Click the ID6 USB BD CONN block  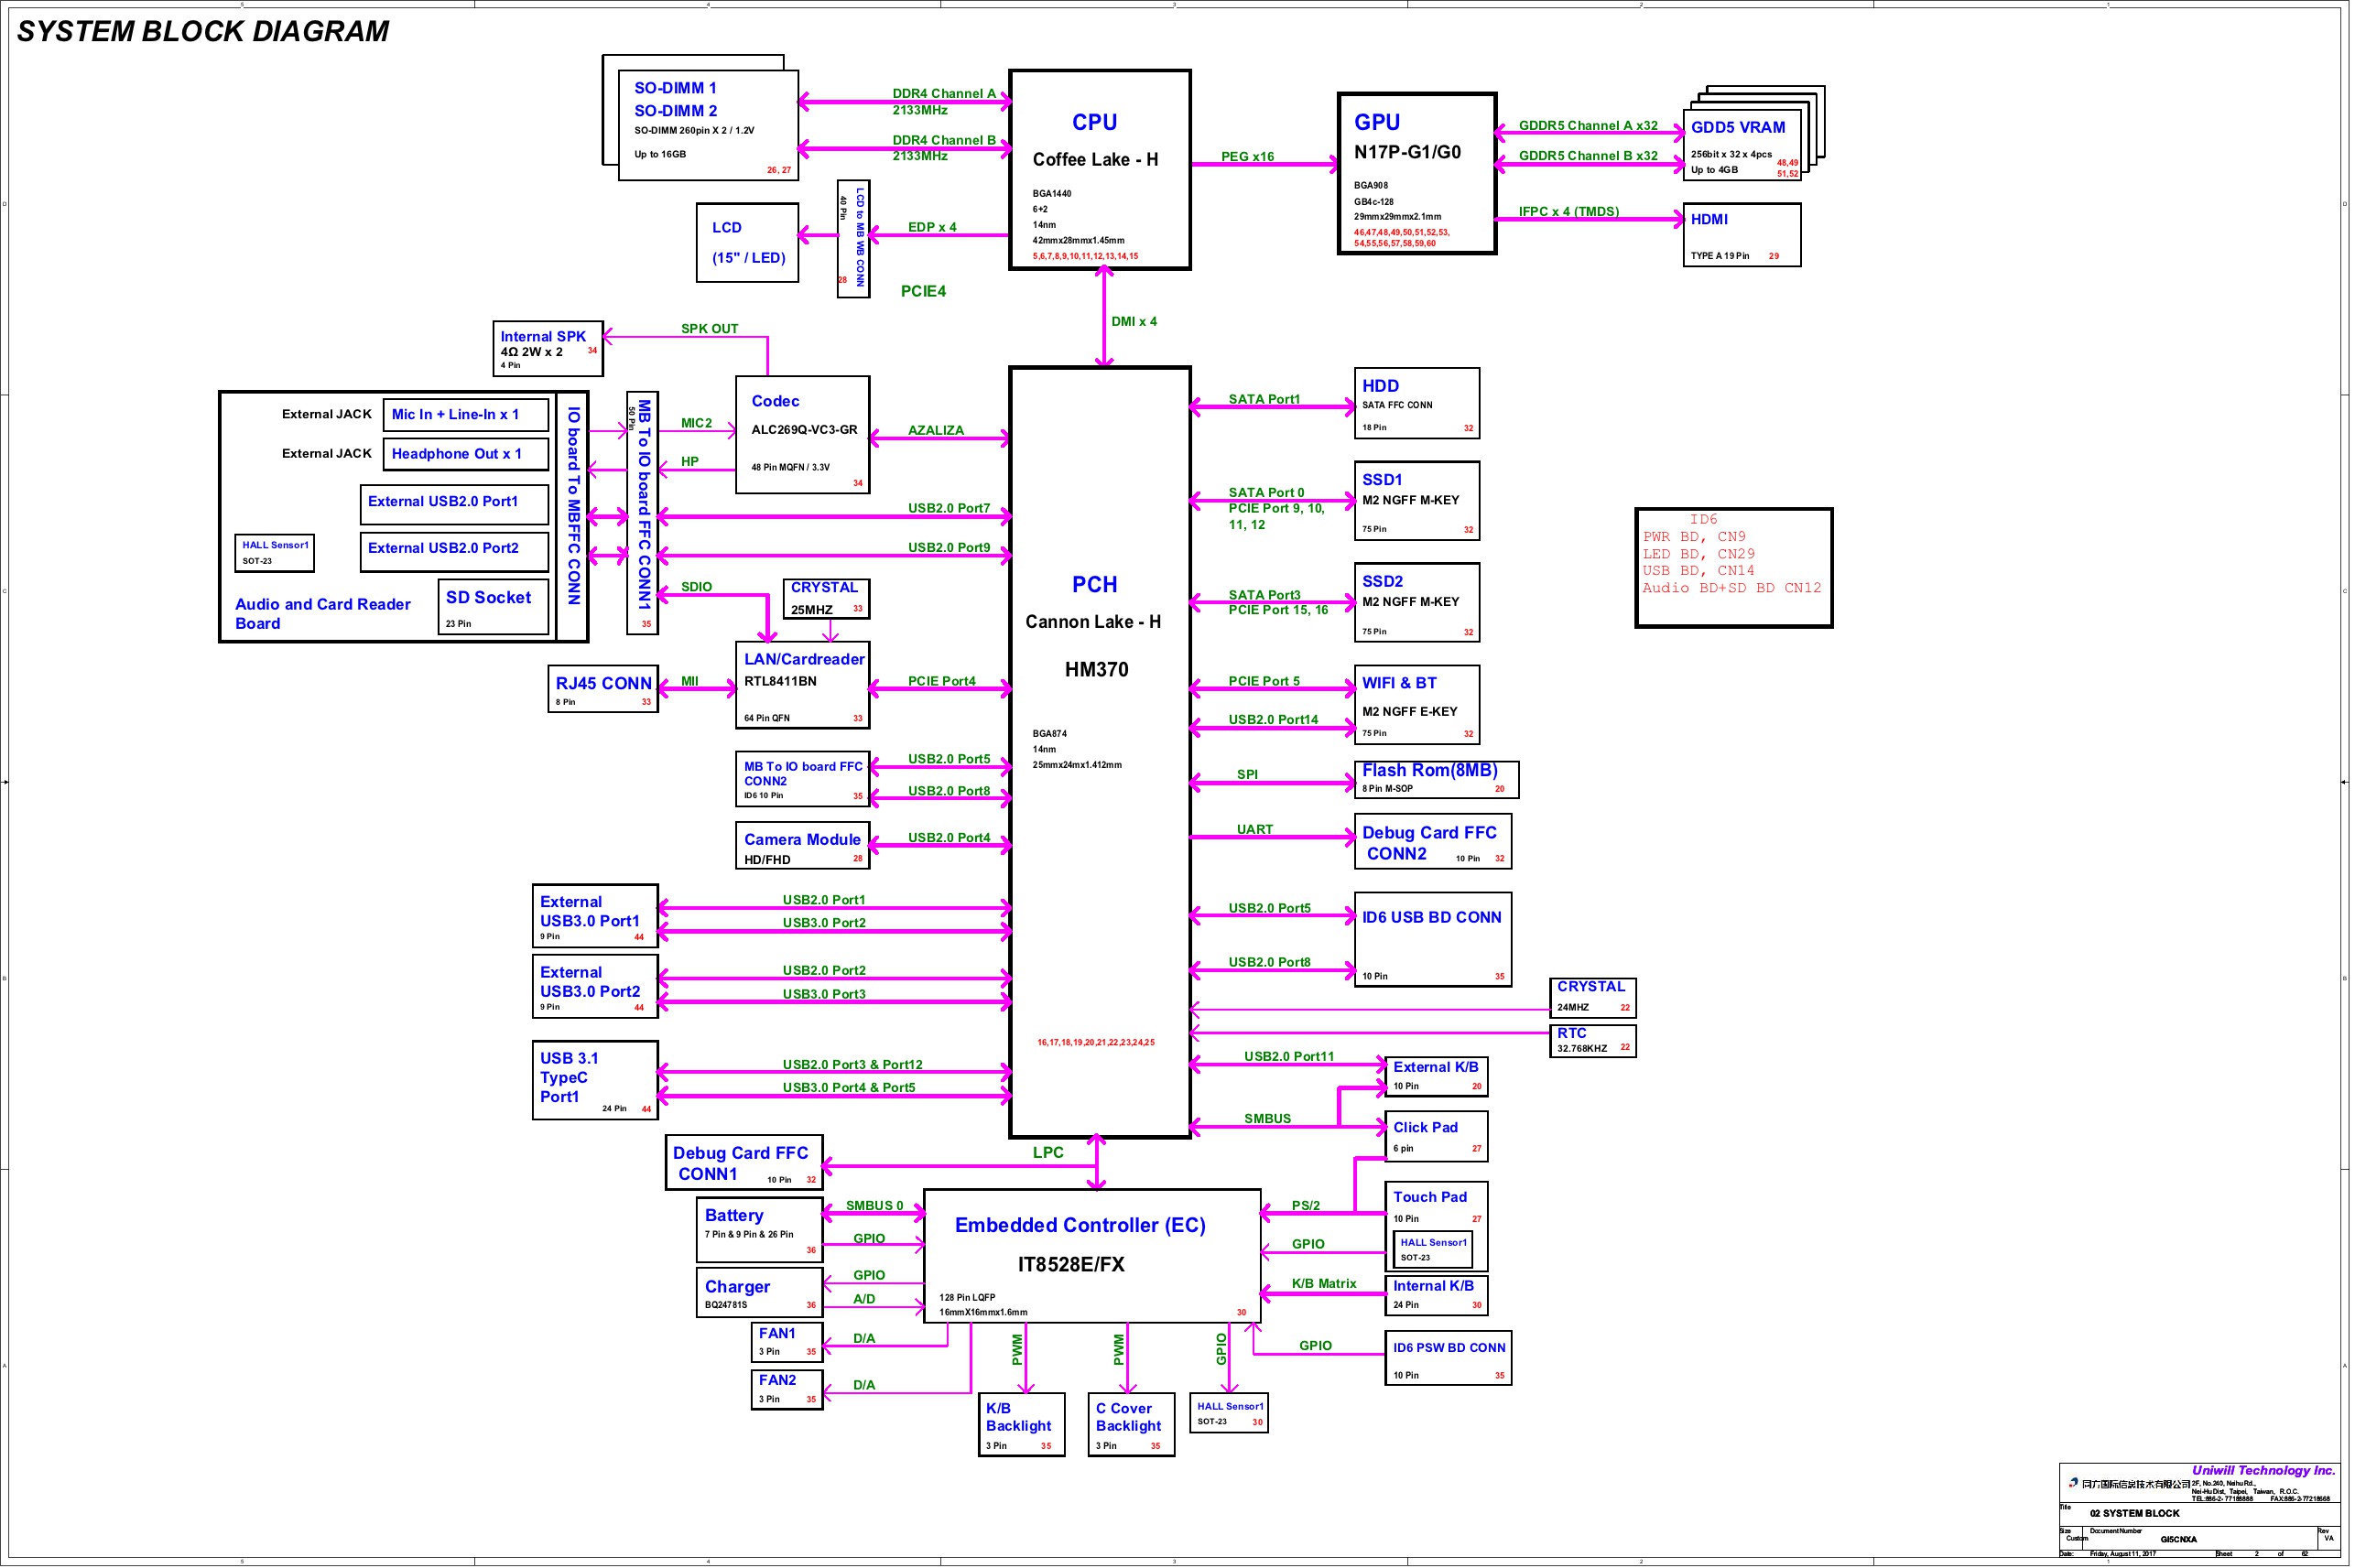(x=1432, y=940)
